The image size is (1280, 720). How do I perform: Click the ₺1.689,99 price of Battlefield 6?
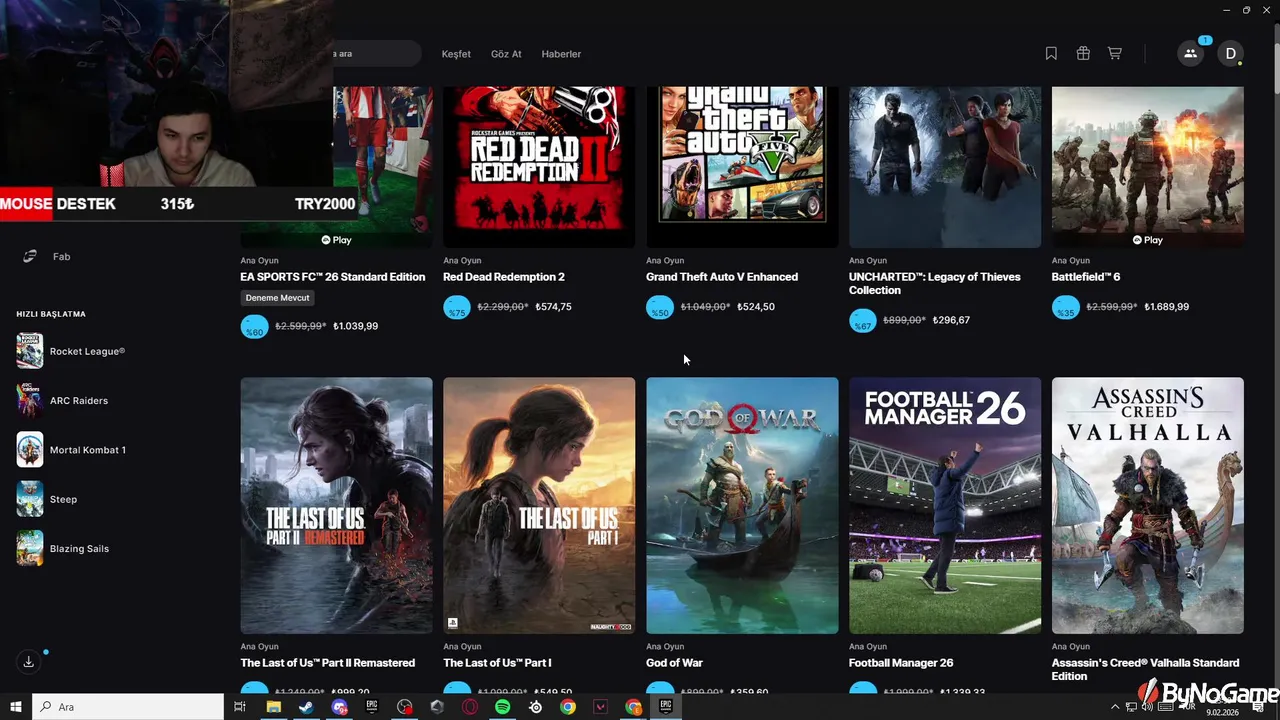1166,307
